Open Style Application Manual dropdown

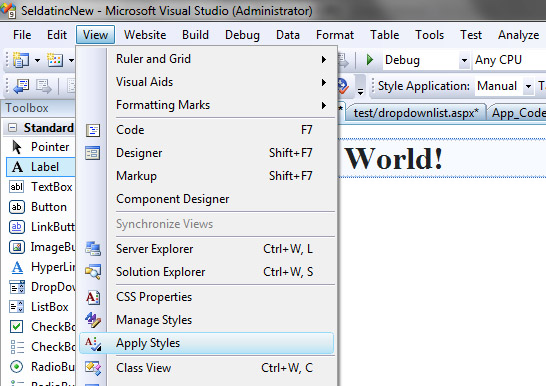pos(528,86)
